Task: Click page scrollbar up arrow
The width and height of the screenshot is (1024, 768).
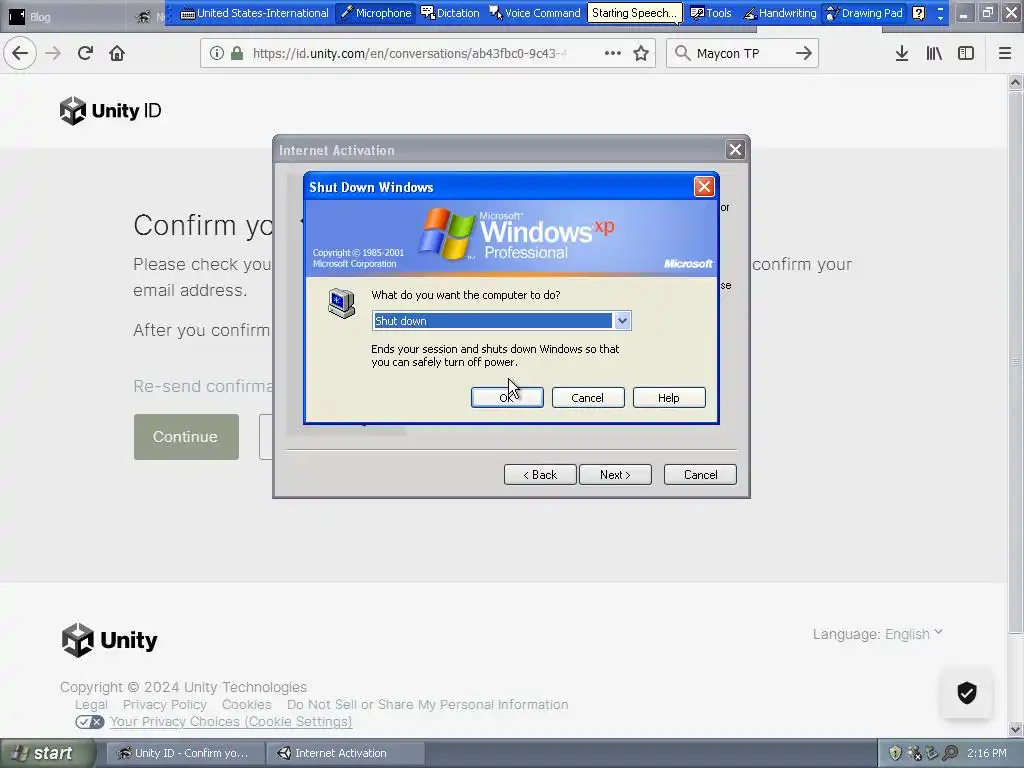Action: [1015, 82]
